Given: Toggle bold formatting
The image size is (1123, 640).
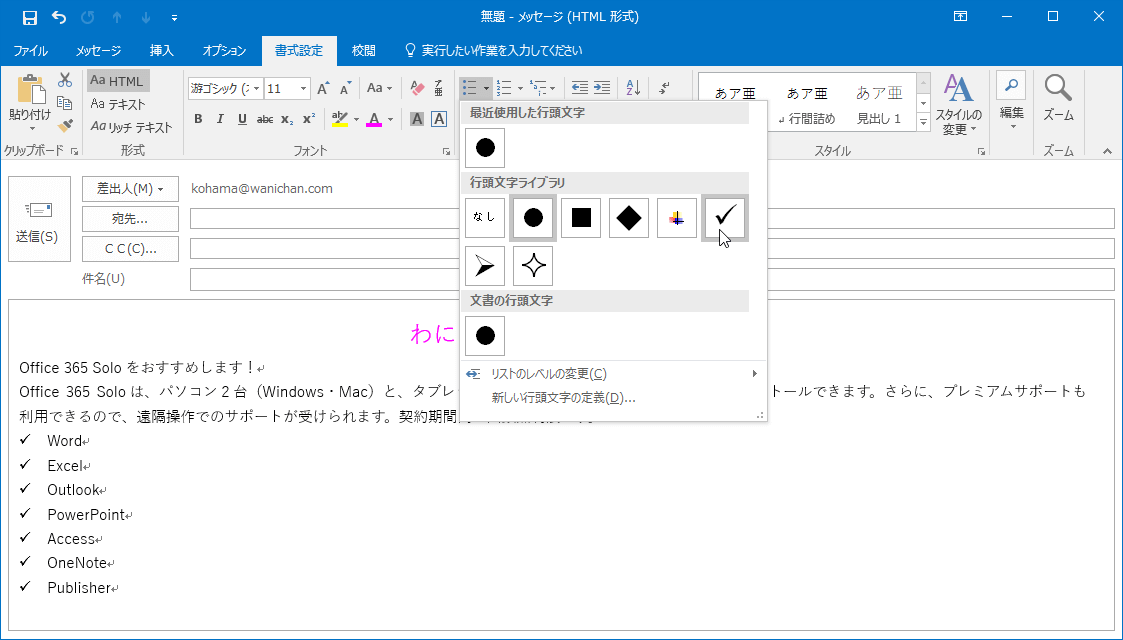Looking at the screenshot, I should [198, 120].
